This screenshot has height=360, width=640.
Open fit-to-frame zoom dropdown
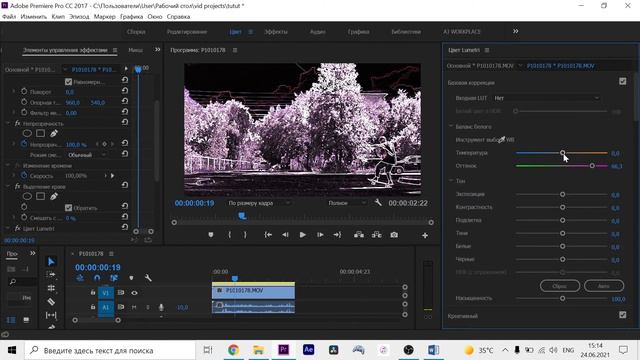259,203
